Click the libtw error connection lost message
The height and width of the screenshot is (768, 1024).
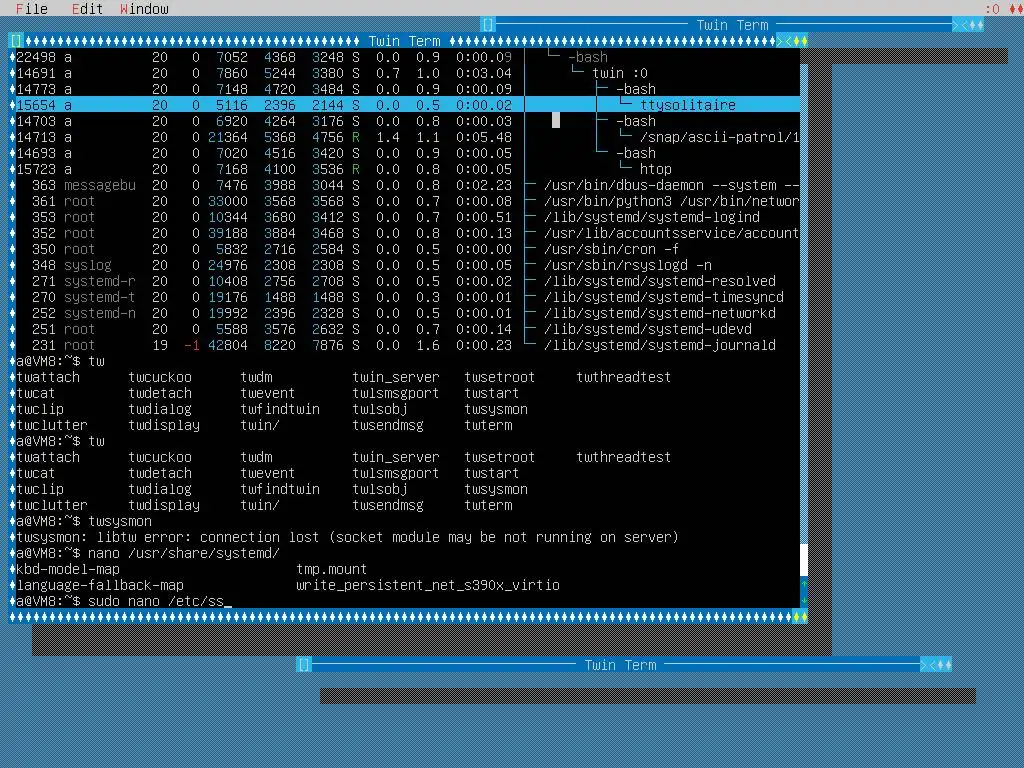pos(347,537)
